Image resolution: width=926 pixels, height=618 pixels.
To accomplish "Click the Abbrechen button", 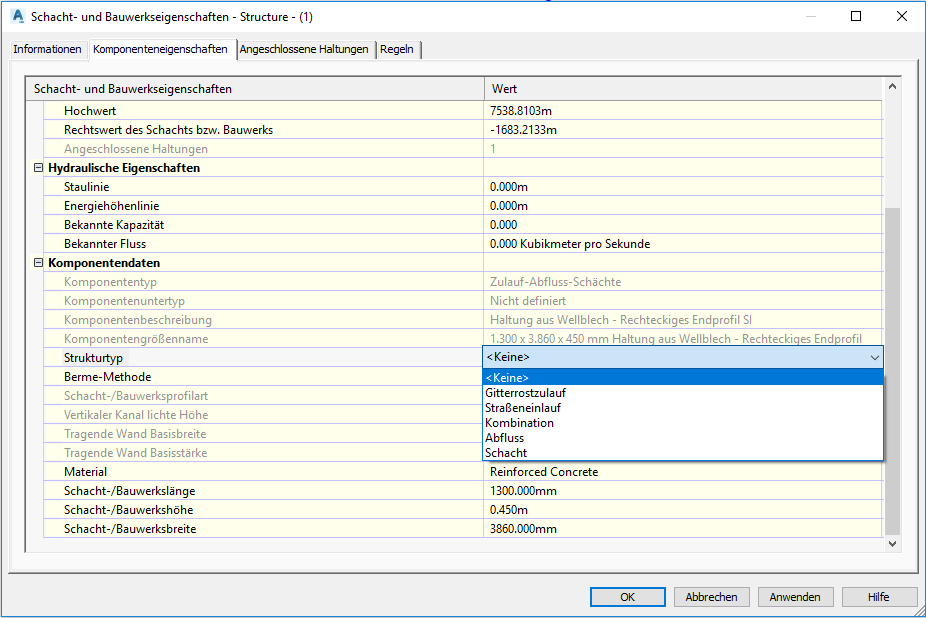I will point(711,597).
